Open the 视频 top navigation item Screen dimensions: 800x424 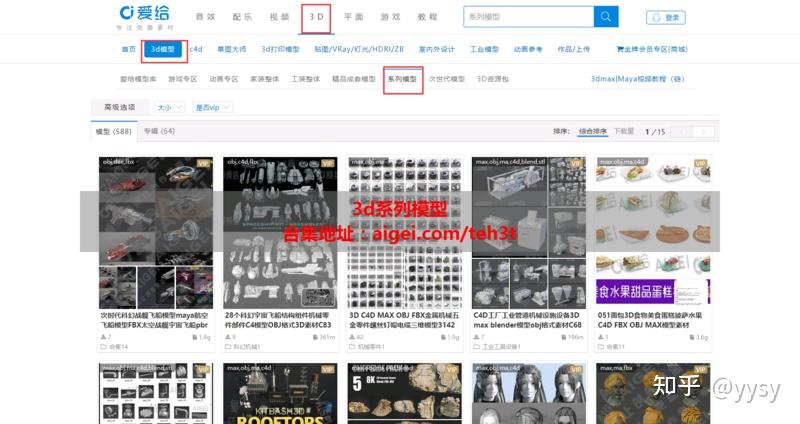click(x=280, y=17)
